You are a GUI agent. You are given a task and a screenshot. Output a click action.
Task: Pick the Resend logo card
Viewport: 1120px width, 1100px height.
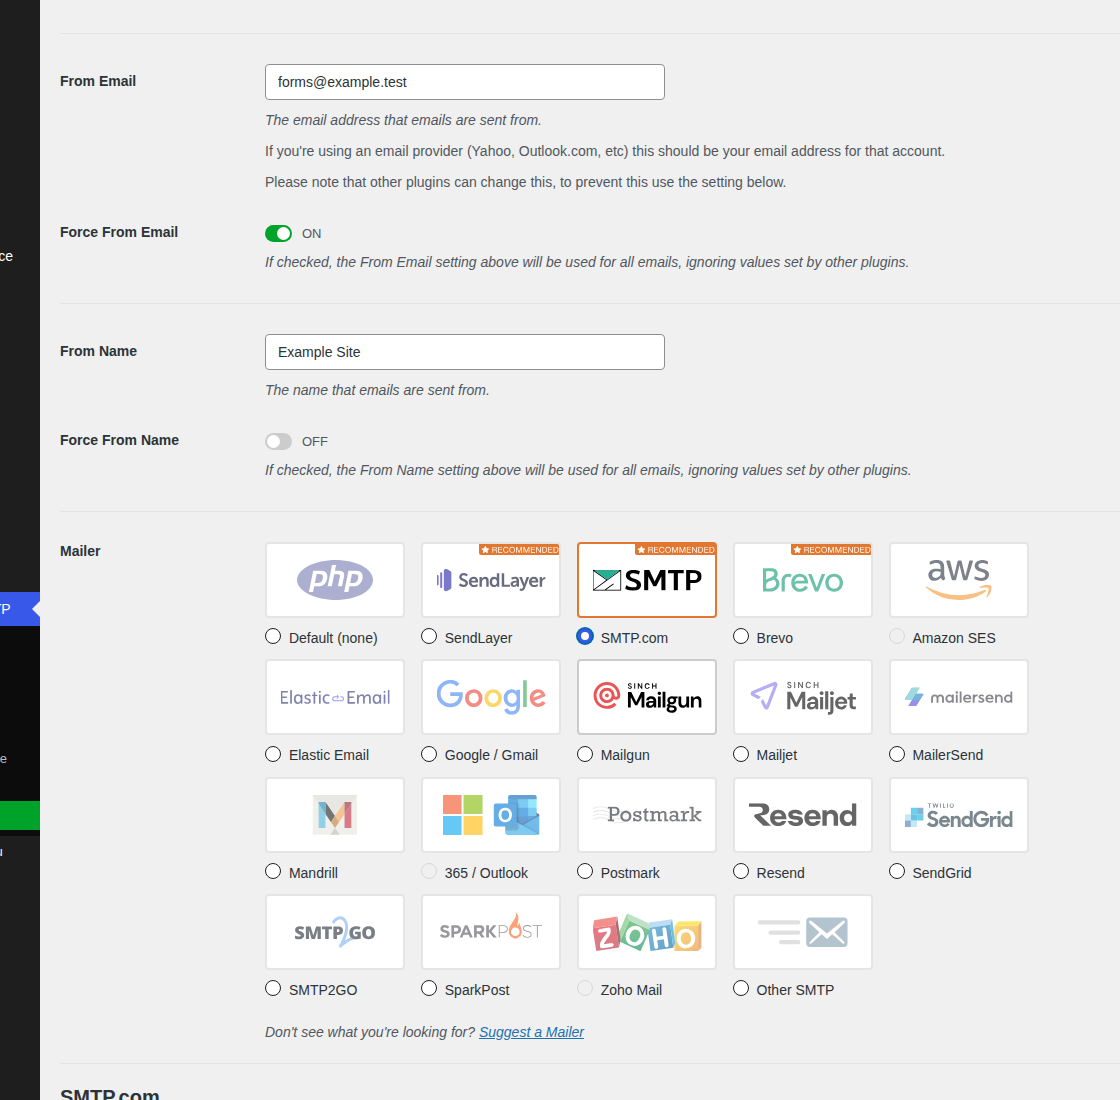[803, 815]
